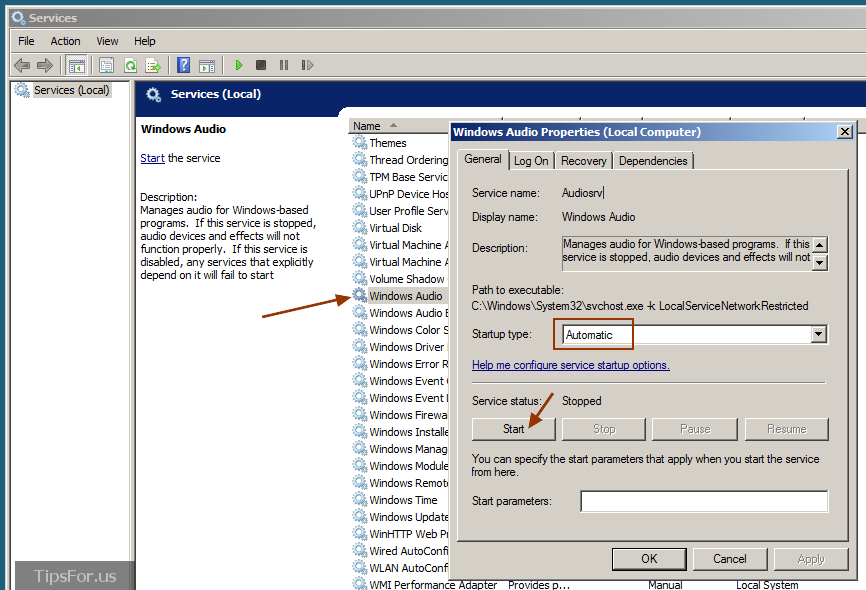
Task: Click the Forward arrow toolbar icon
Action: [x=45, y=65]
